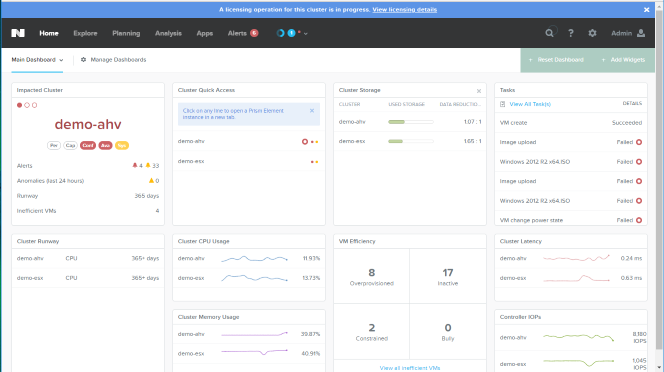Open the Apps menu
The height and width of the screenshot is (372, 664).
(205, 33)
